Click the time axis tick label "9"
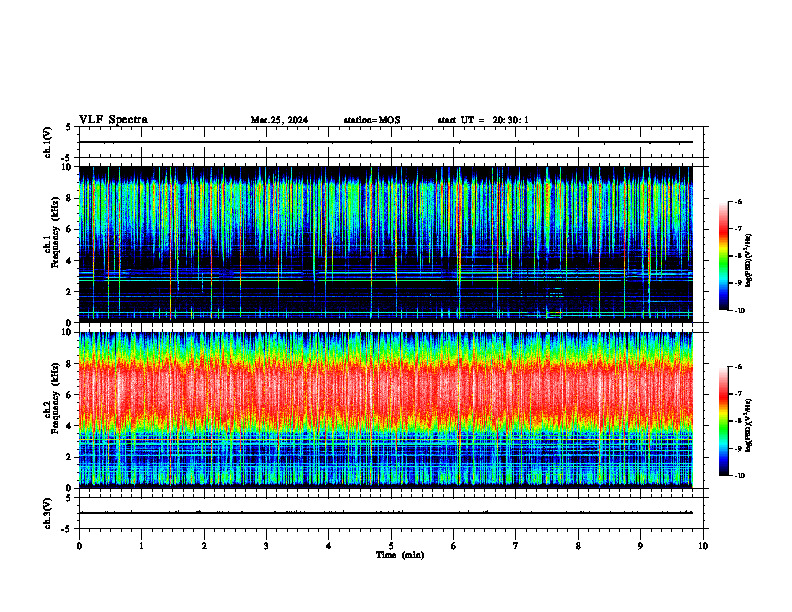 tap(640, 546)
